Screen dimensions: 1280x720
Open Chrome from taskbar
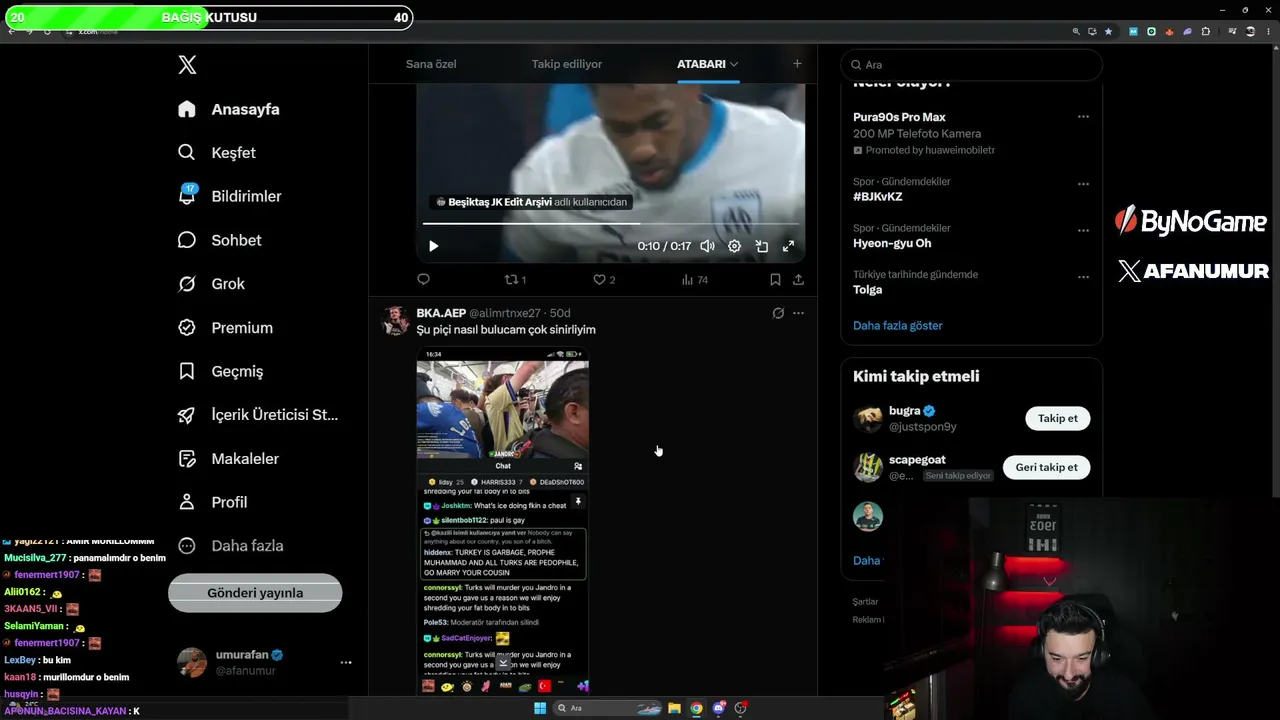696,708
